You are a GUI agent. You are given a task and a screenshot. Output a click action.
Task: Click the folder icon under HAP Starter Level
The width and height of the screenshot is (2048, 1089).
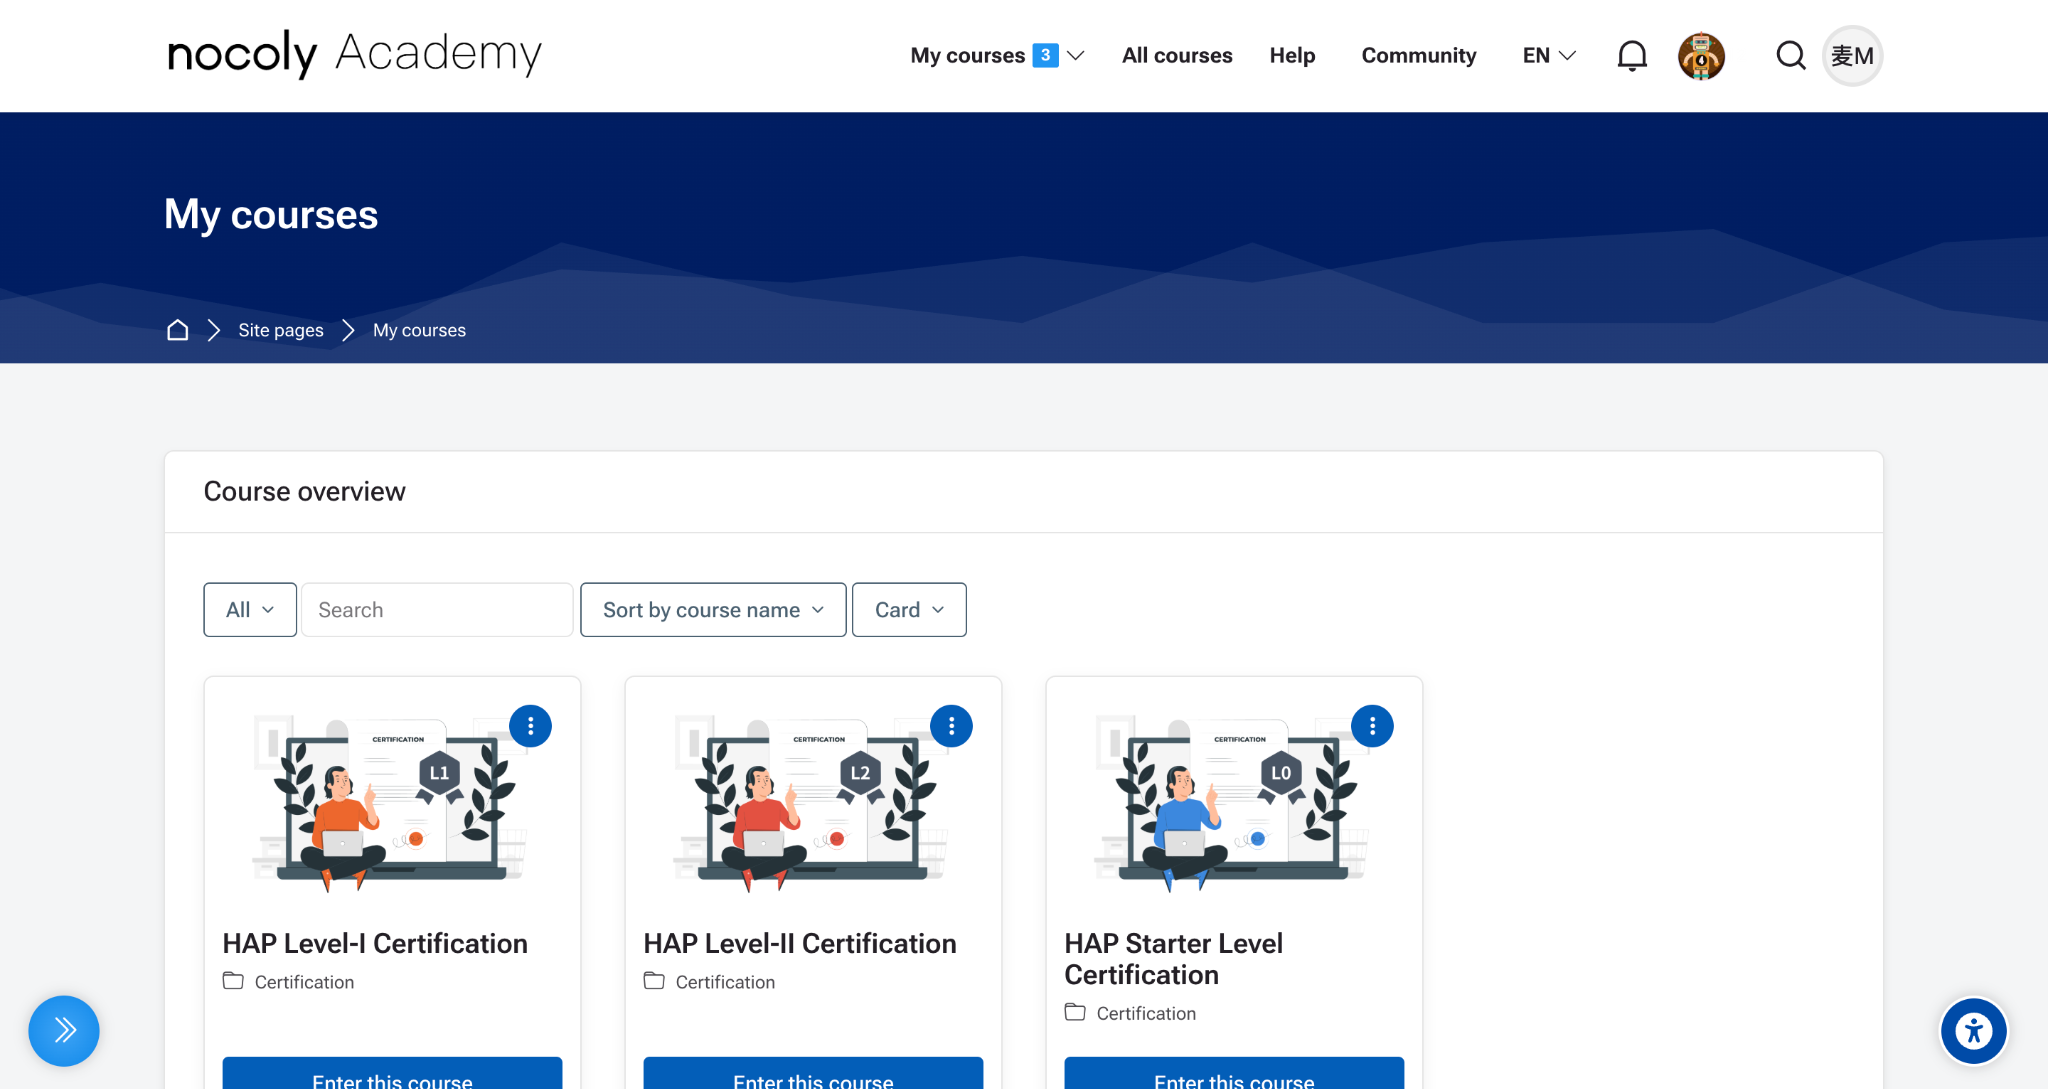(1075, 1012)
